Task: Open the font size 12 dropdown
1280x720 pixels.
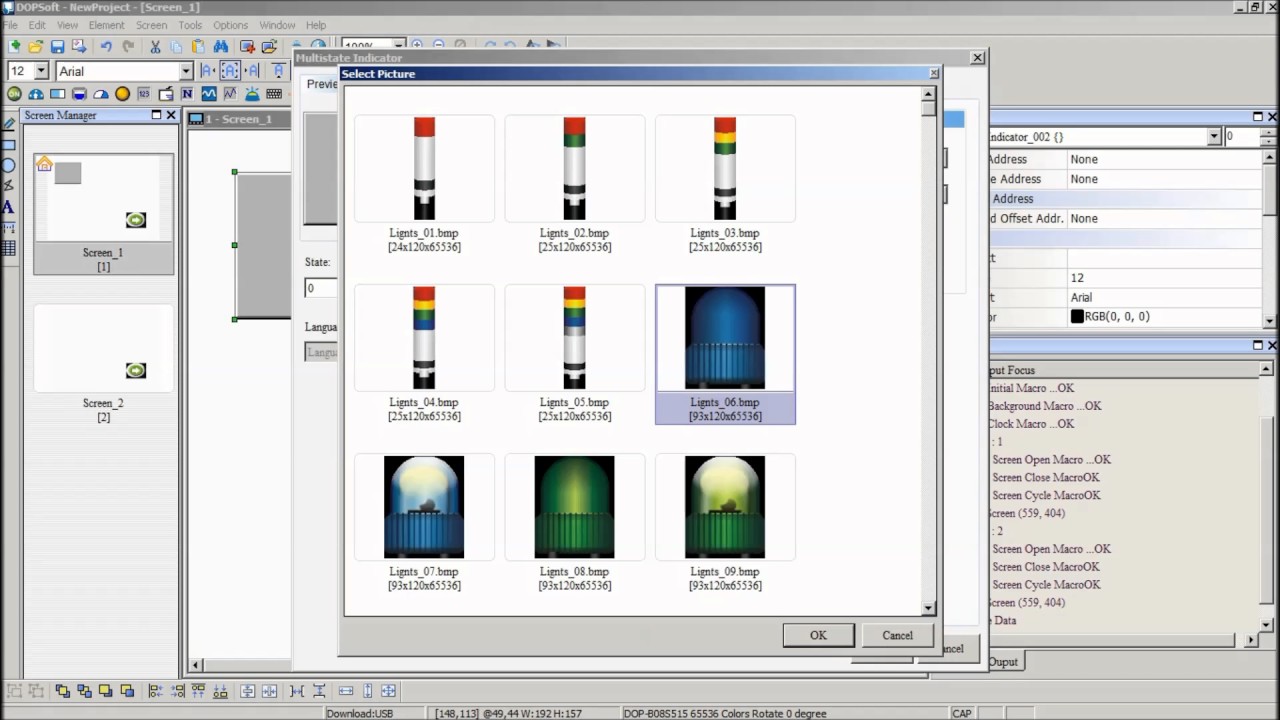Action: [41, 71]
